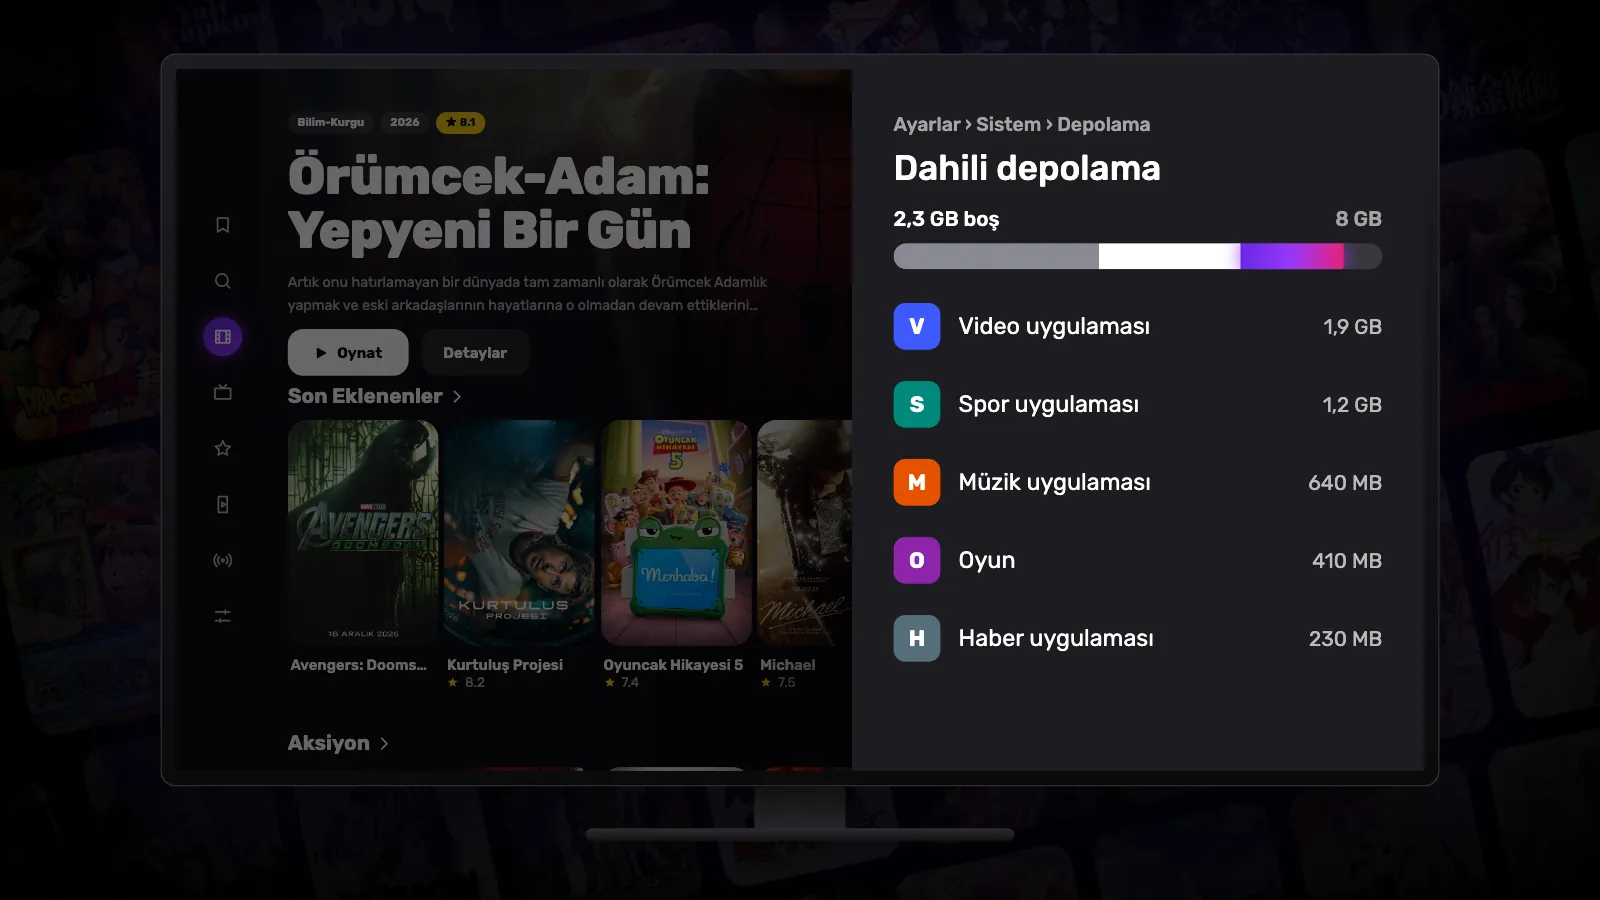Open Detaylar for the featured movie
The image size is (1600, 900).
[475, 353]
